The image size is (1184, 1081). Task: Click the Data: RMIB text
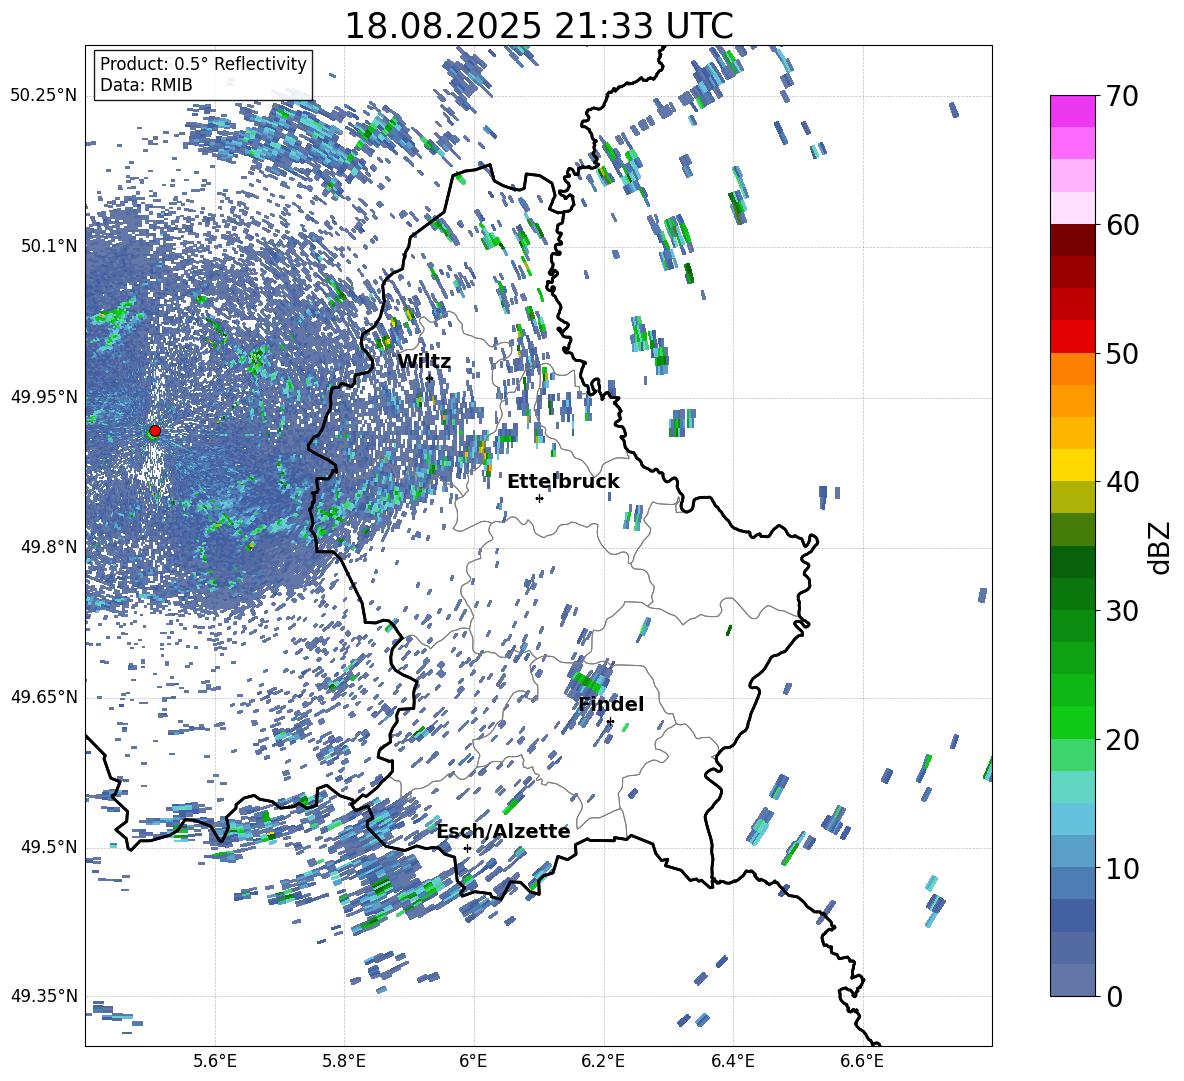tap(146, 85)
